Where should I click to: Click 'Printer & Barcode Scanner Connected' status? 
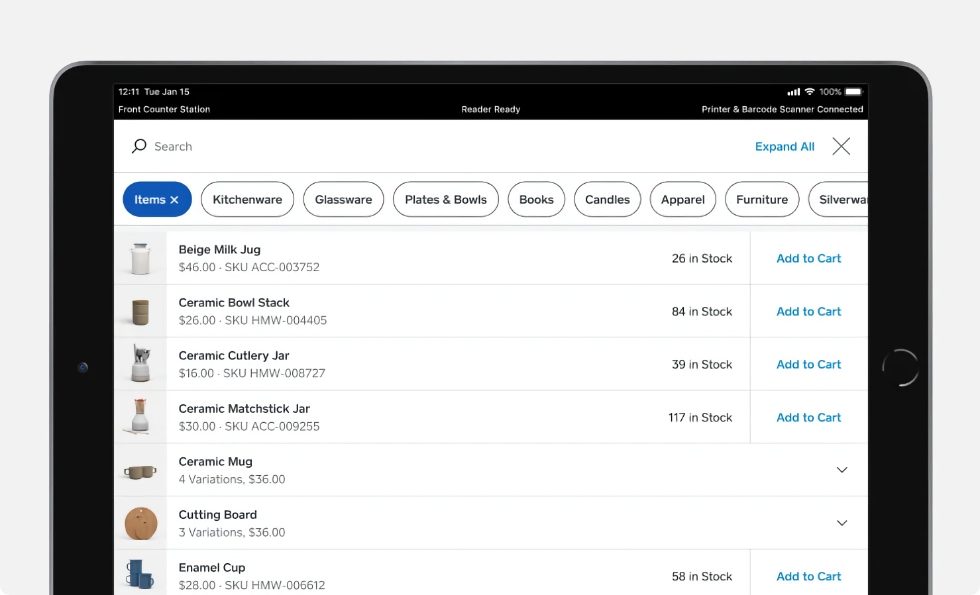(782, 109)
